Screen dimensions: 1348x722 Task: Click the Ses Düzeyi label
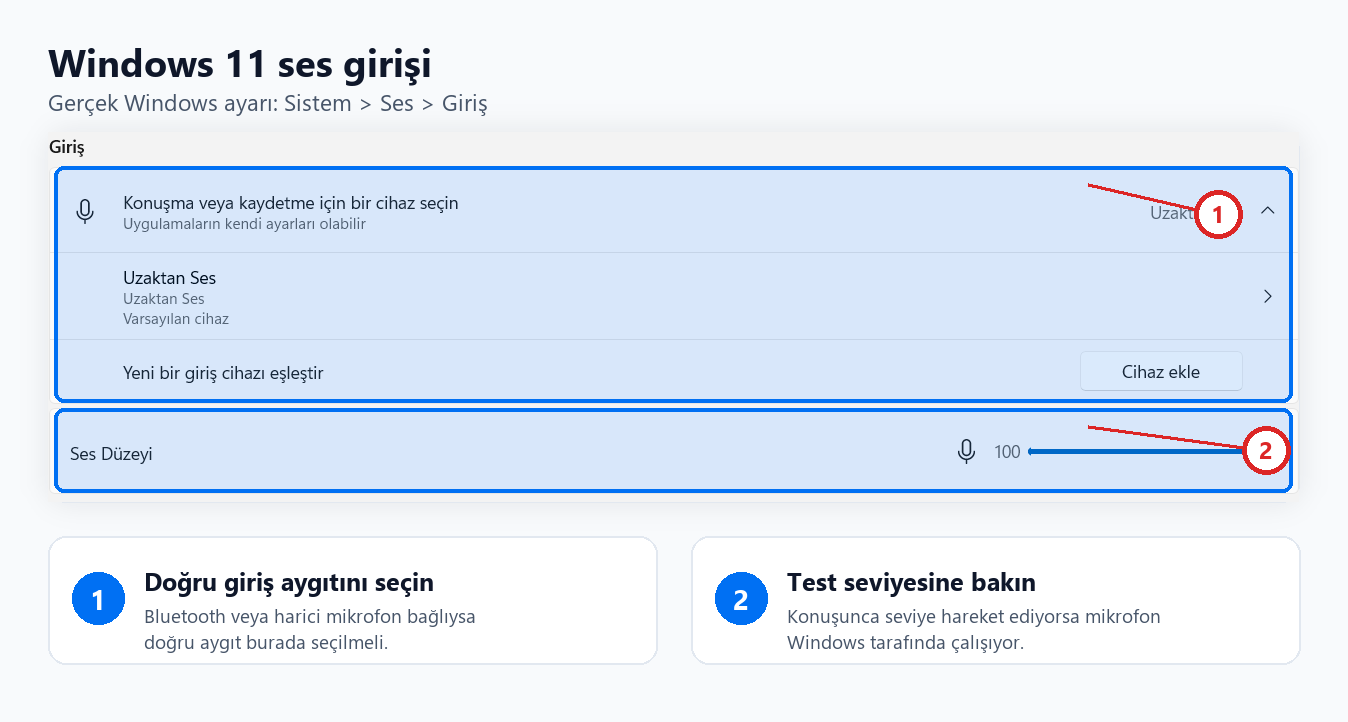(x=111, y=454)
